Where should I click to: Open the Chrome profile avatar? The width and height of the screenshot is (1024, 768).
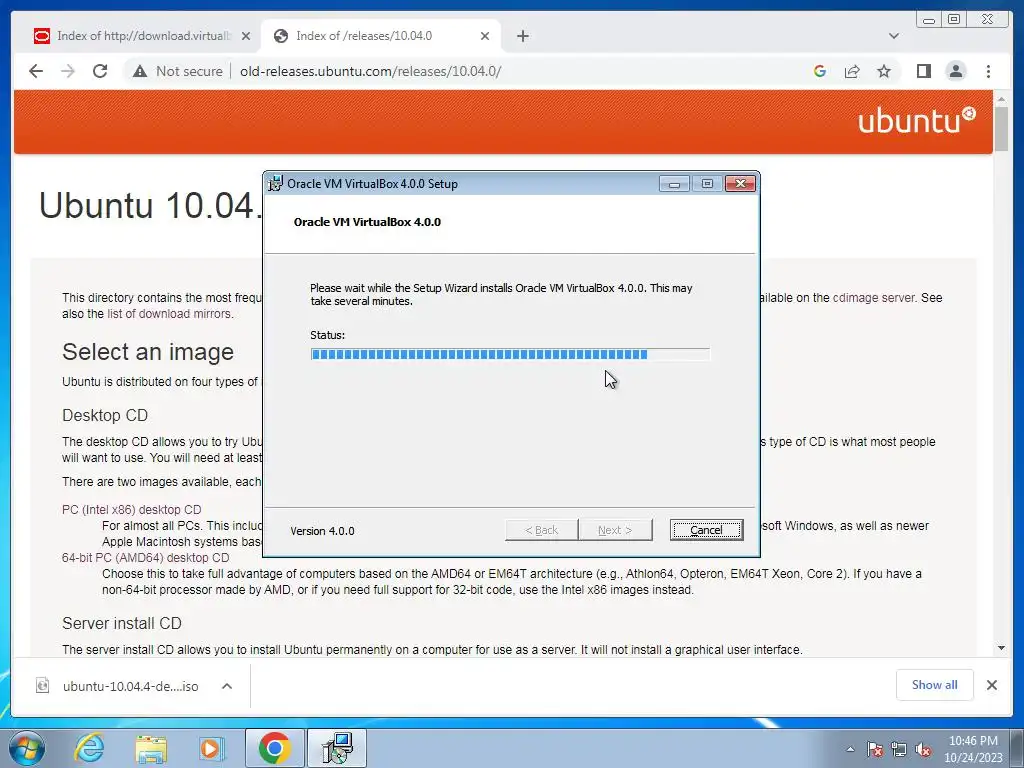(x=955, y=71)
